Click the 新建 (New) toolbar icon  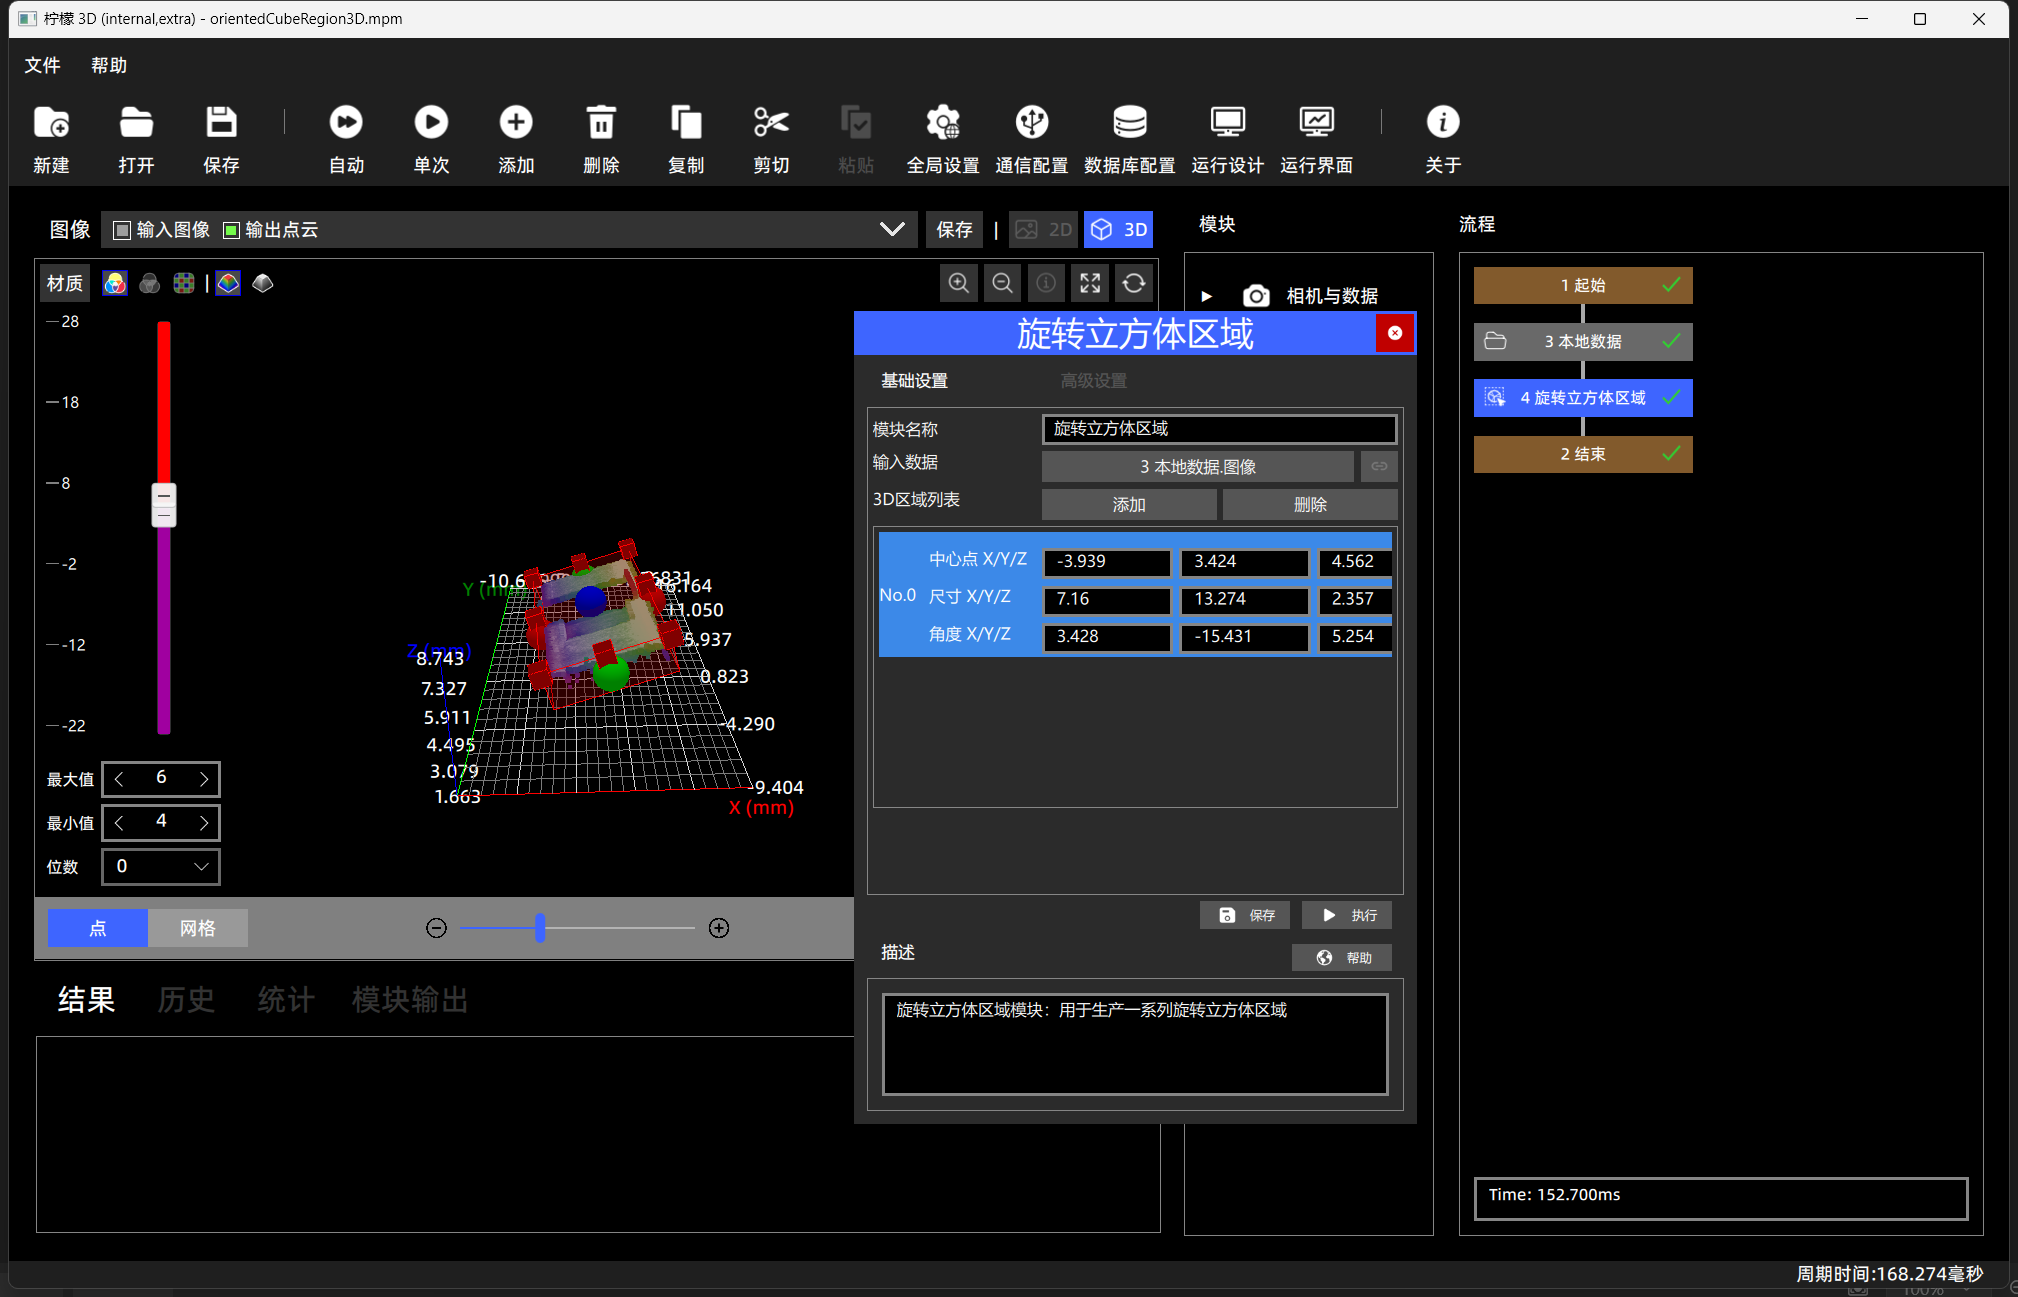[x=51, y=123]
